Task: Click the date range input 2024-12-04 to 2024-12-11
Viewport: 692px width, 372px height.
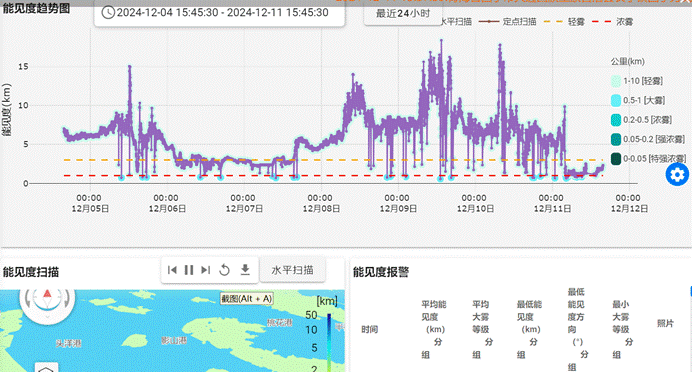Action: [x=219, y=13]
